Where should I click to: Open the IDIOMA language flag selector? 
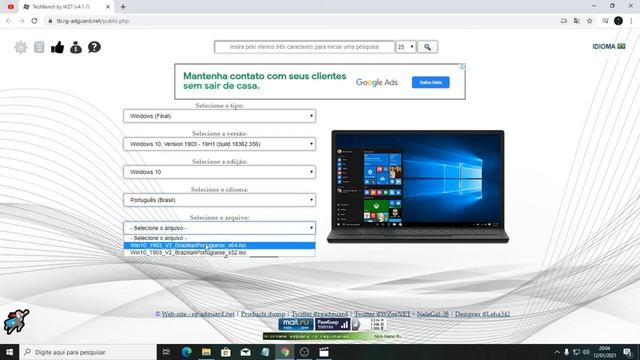point(609,47)
